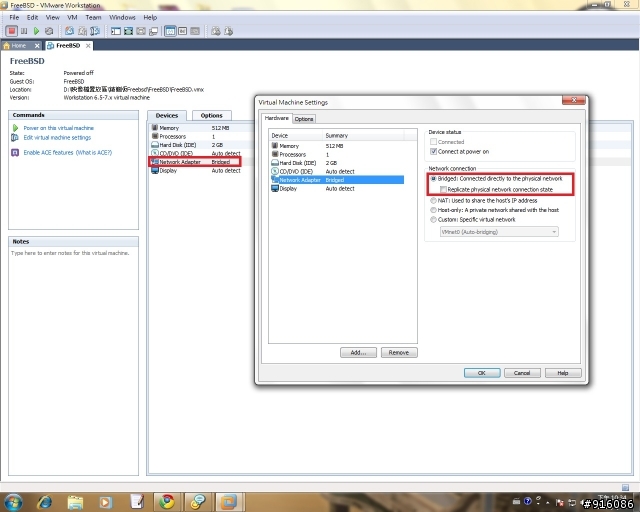Screen dimensions: 640x512
Task: Click the Suspend (pause) toolbar icon
Action: click(x=24, y=31)
